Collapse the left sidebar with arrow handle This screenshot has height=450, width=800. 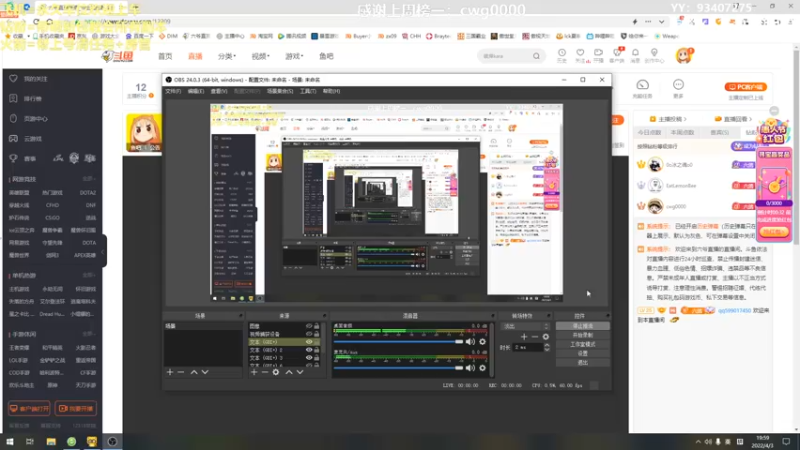[x=104, y=251]
